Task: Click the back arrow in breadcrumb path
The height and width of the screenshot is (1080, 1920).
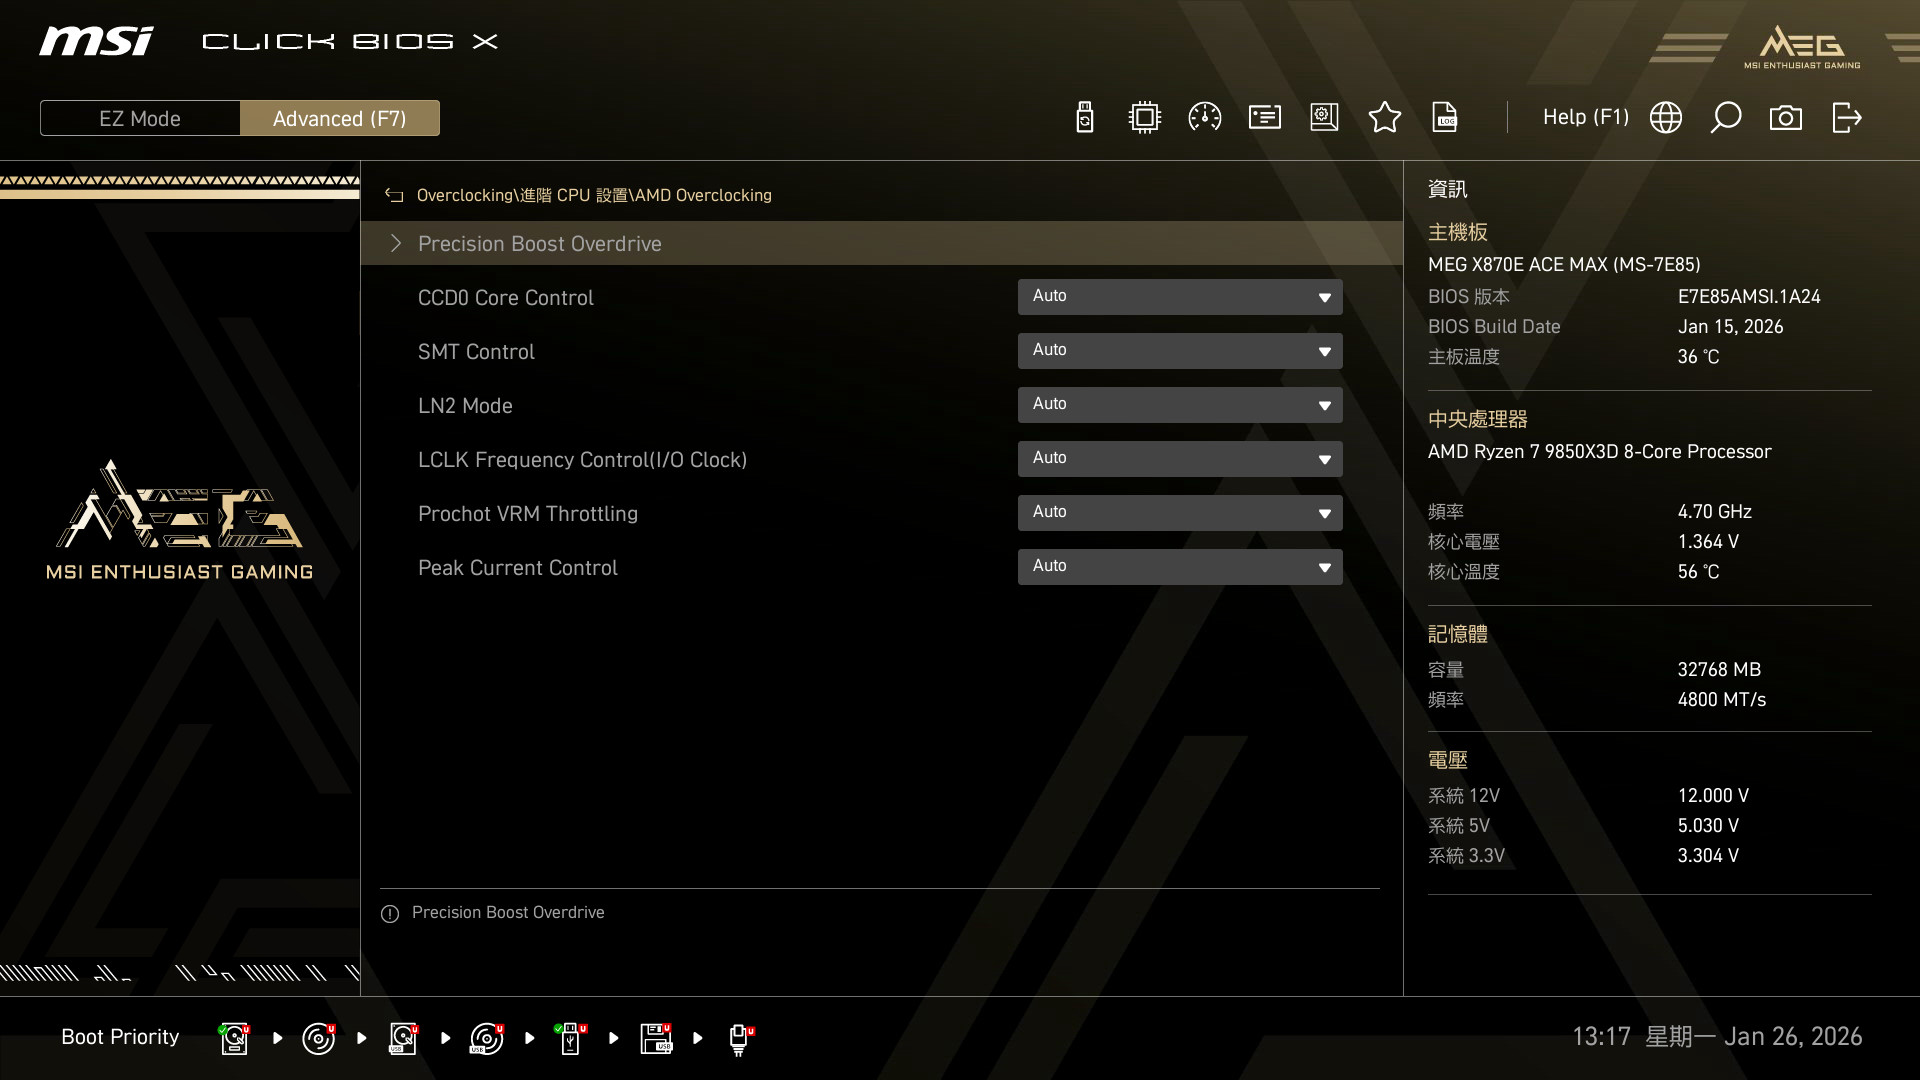Action: tap(394, 196)
